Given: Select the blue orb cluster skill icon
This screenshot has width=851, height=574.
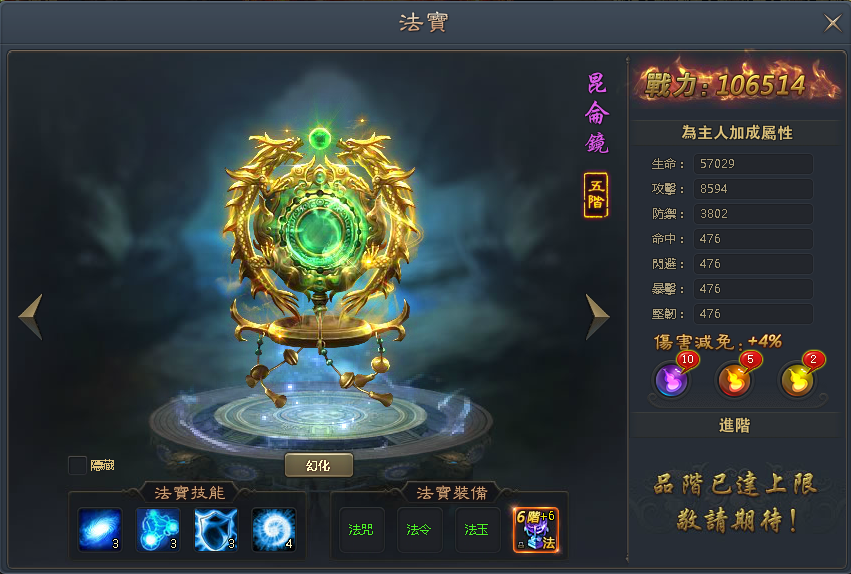Looking at the screenshot, I should 158,530.
